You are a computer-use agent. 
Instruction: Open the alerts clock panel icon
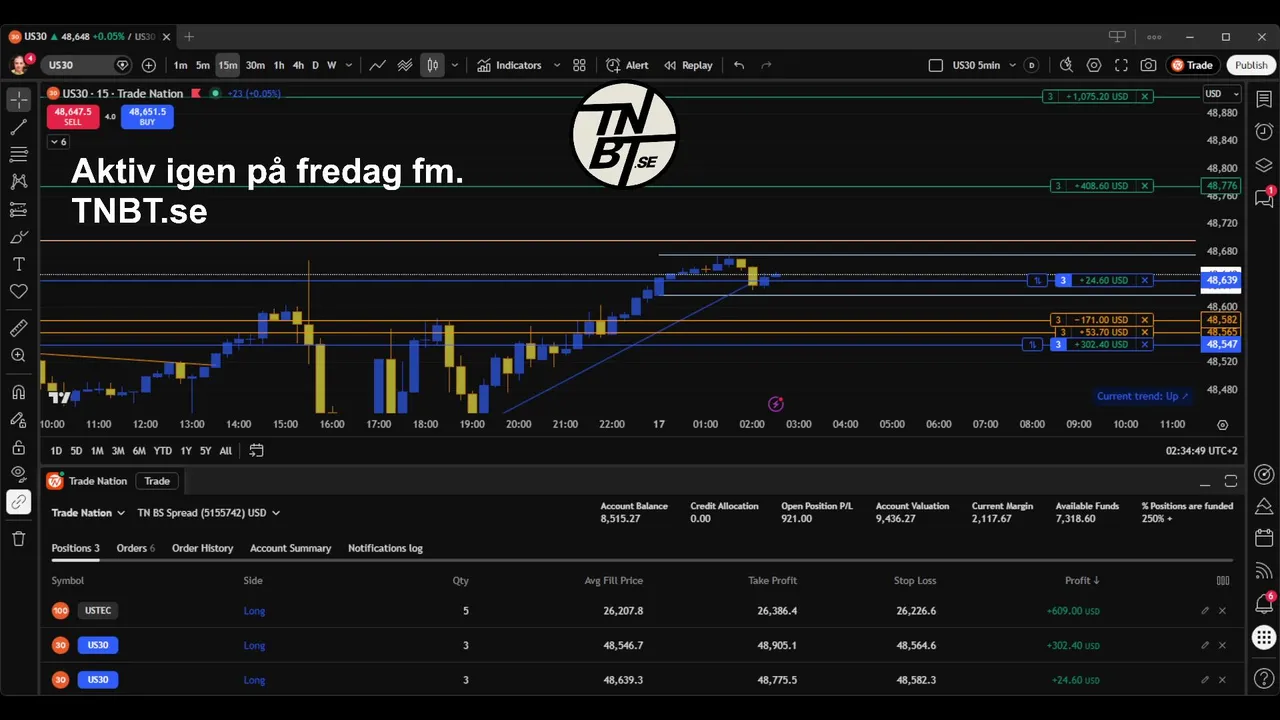click(x=1264, y=132)
